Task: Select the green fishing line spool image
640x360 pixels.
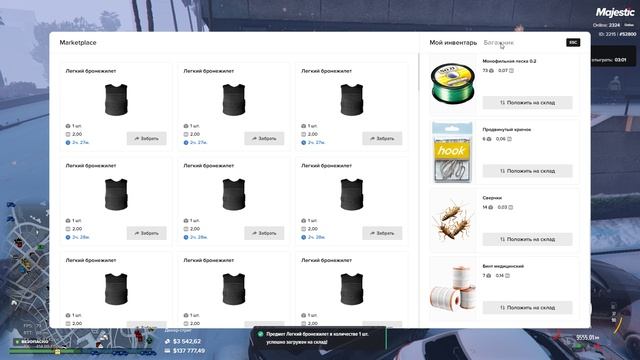Action: click(x=453, y=84)
